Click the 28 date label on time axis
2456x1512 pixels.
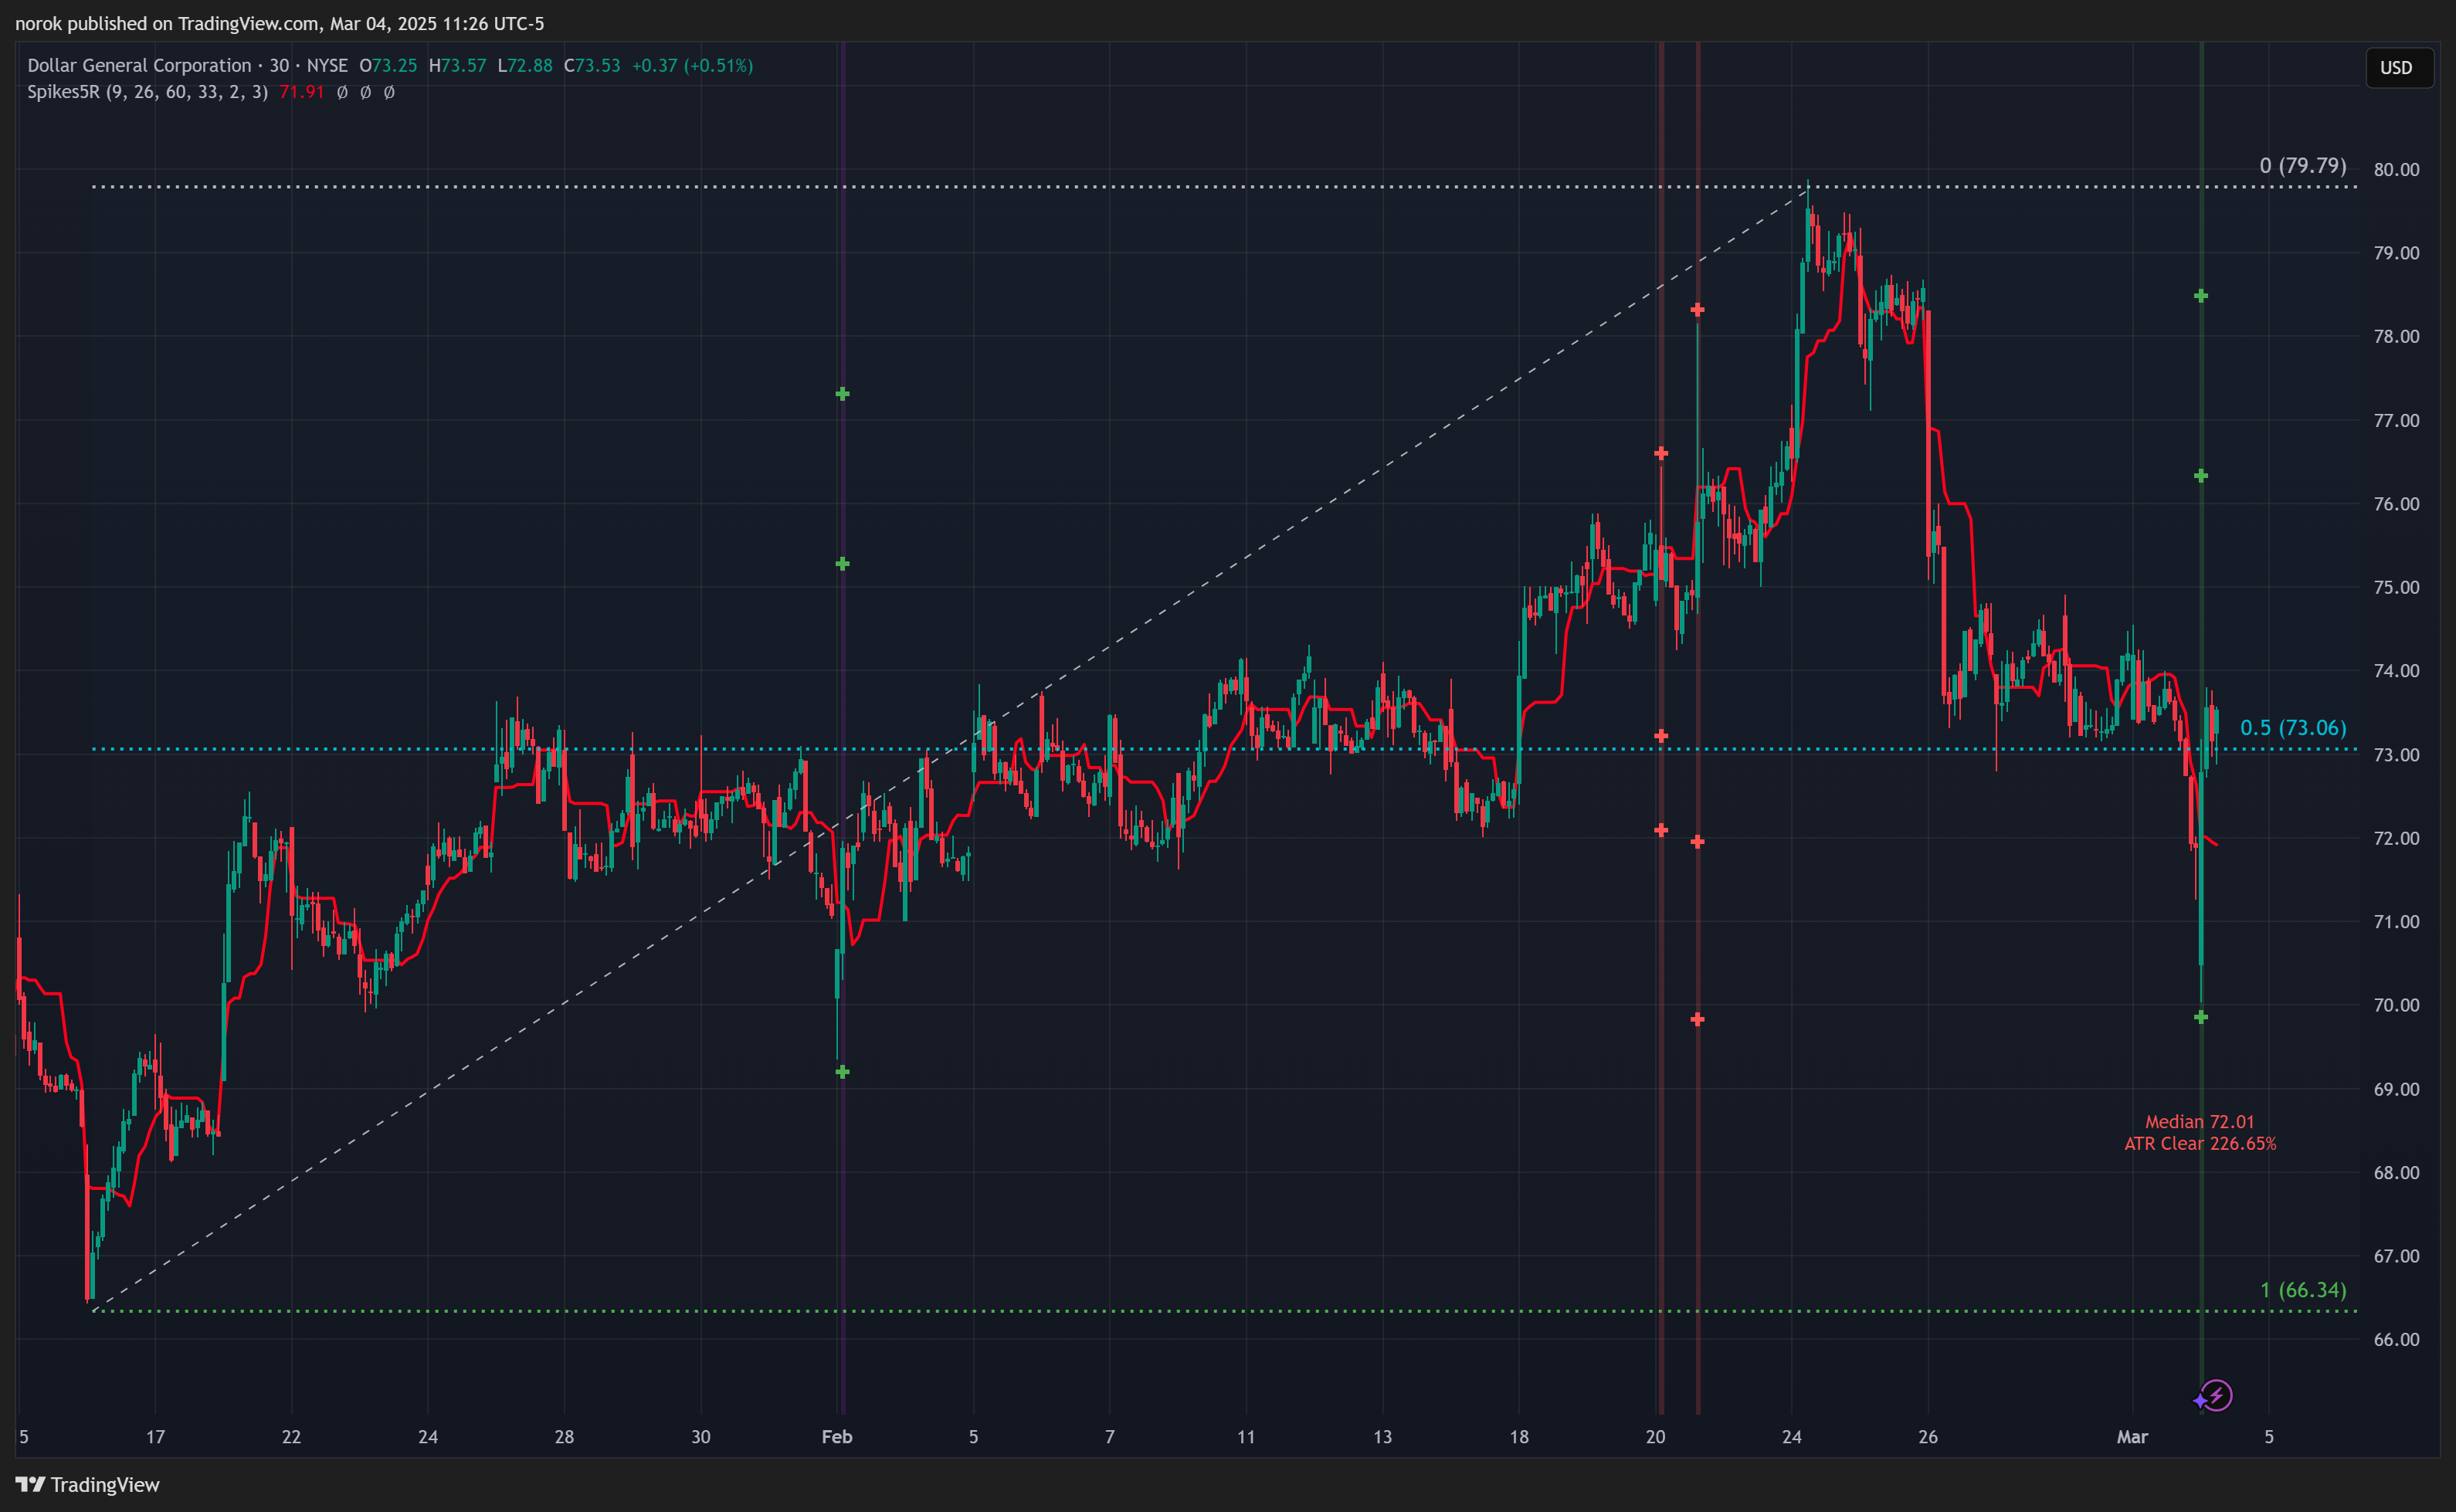(564, 1436)
